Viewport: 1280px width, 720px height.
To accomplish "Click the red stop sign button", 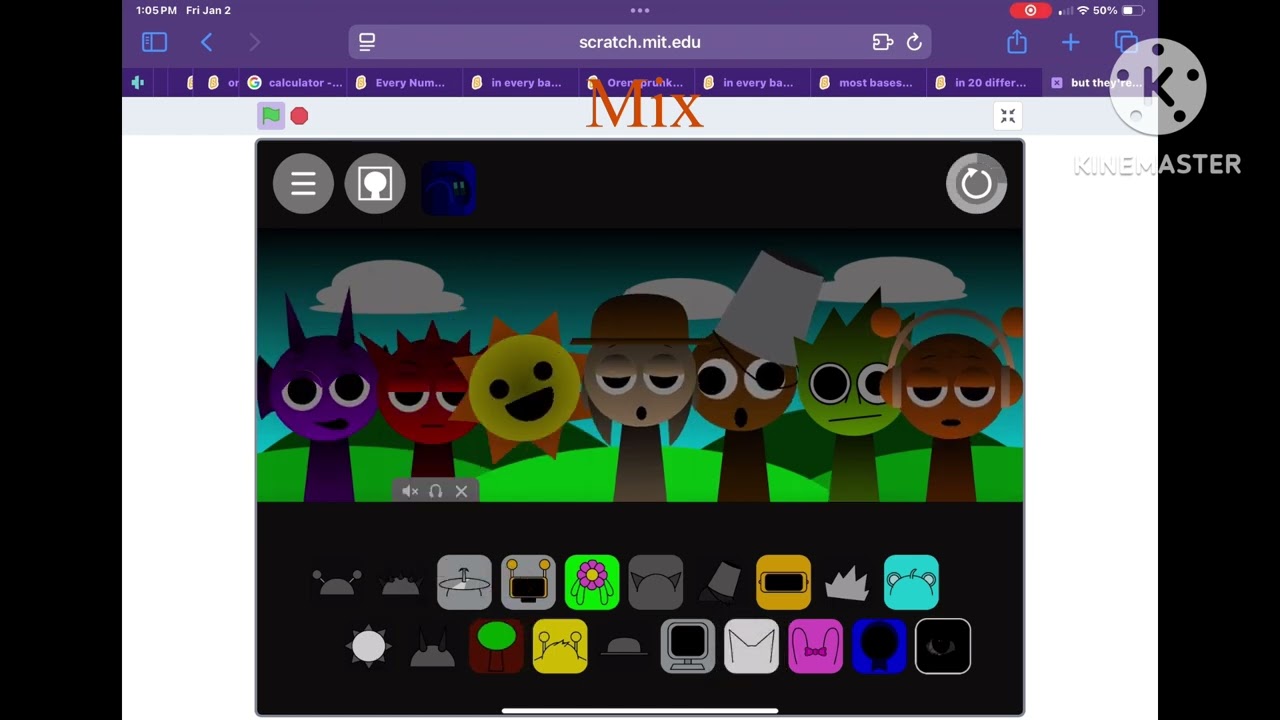I will pos(299,116).
